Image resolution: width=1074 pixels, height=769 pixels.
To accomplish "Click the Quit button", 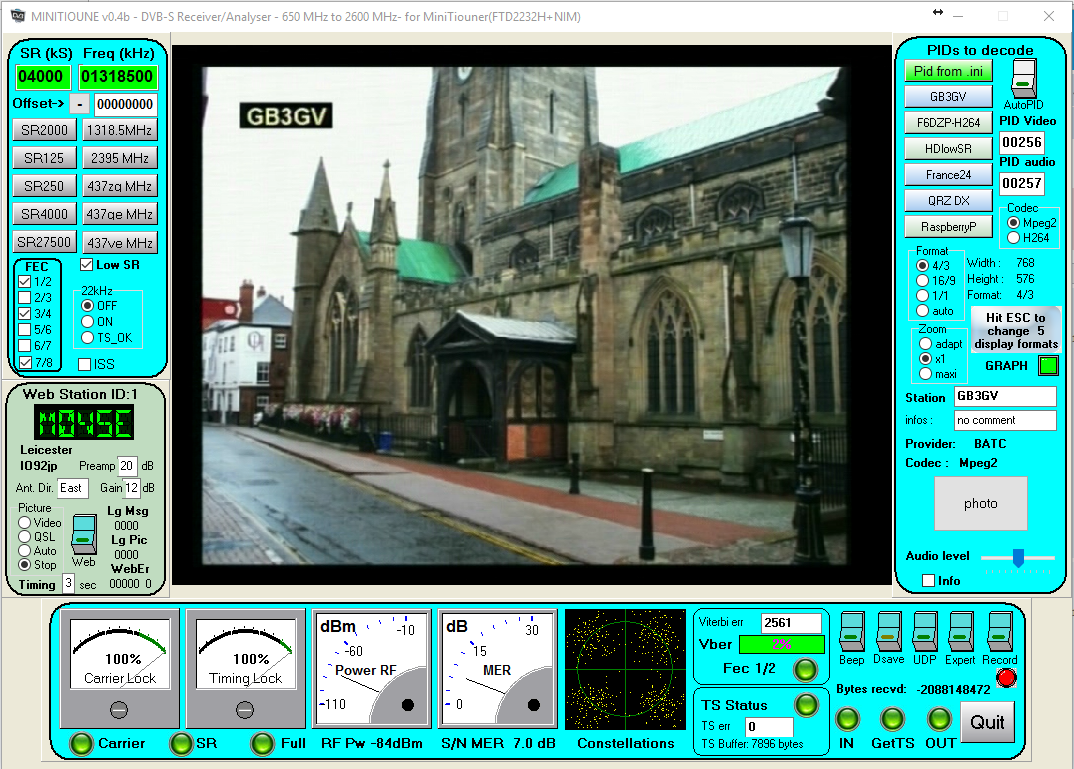I will click(987, 722).
